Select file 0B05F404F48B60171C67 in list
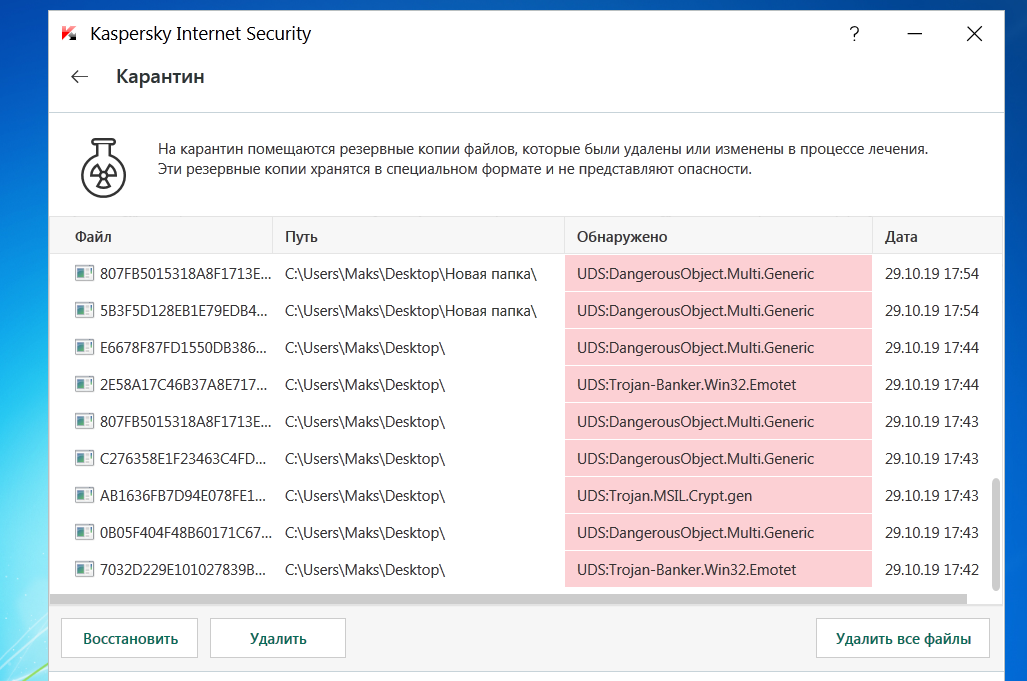 click(185, 532)
